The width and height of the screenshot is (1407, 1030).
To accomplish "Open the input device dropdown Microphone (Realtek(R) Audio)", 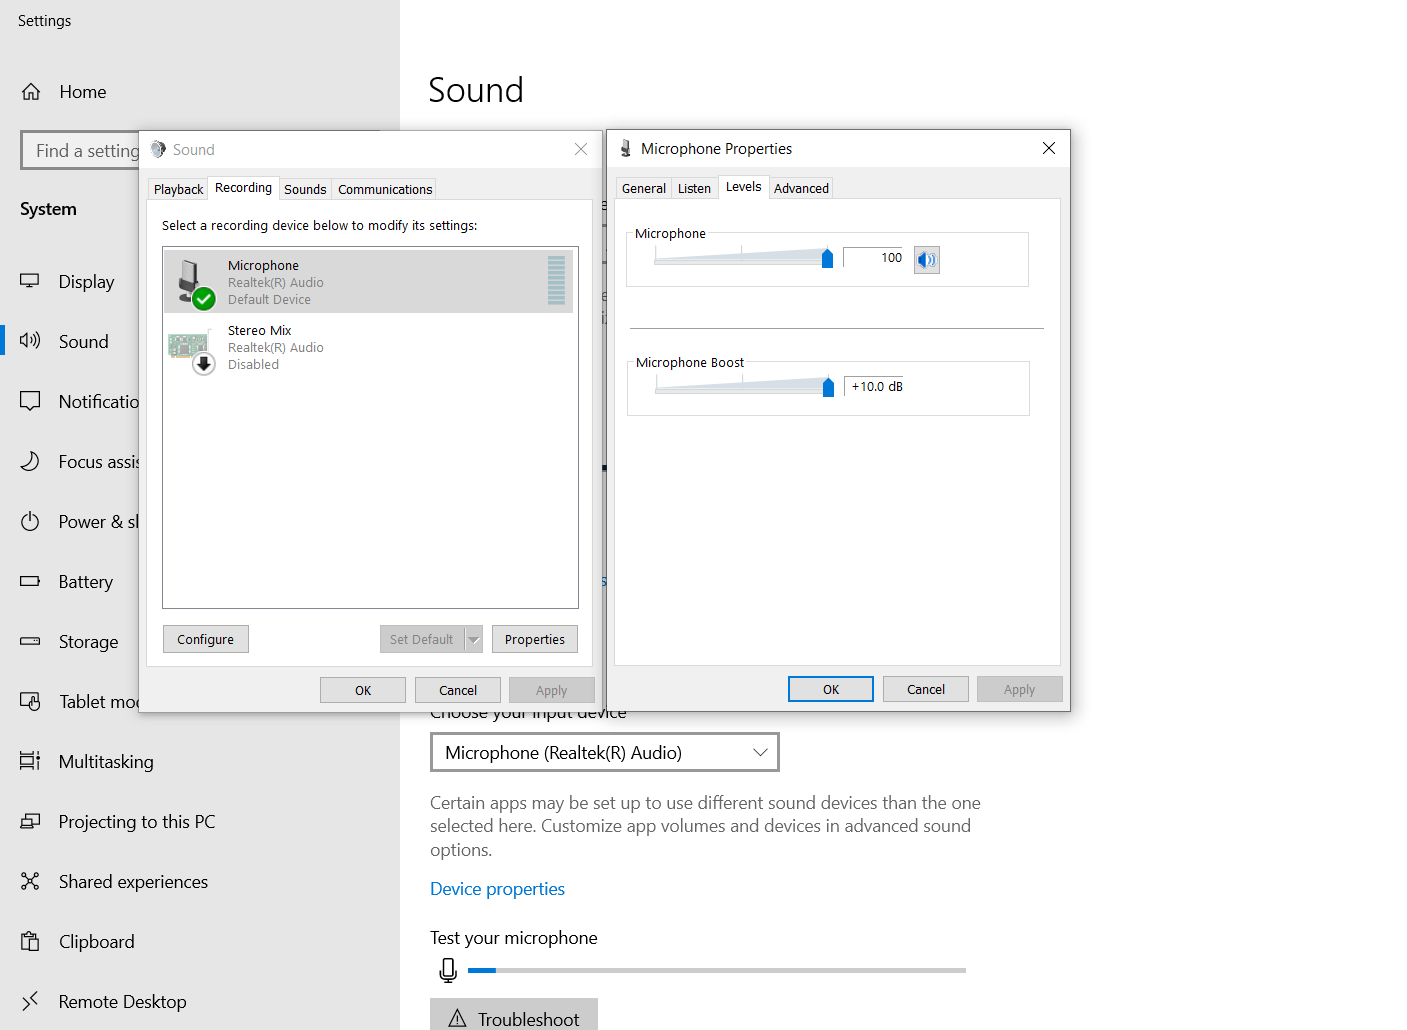I will click(605, 752).
